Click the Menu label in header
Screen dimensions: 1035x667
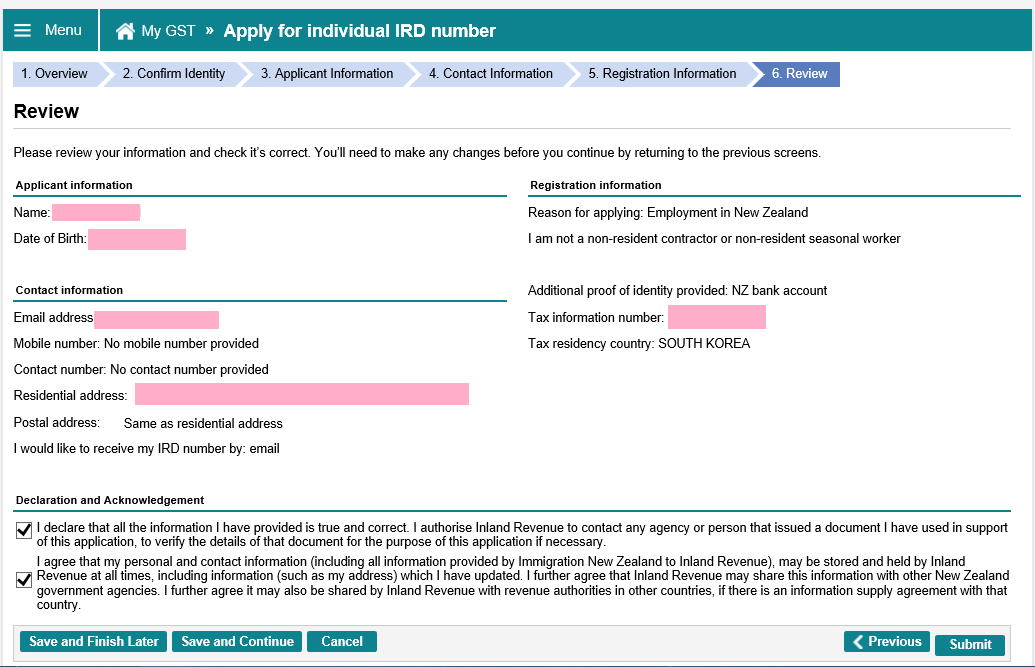[x=63, y=30]
